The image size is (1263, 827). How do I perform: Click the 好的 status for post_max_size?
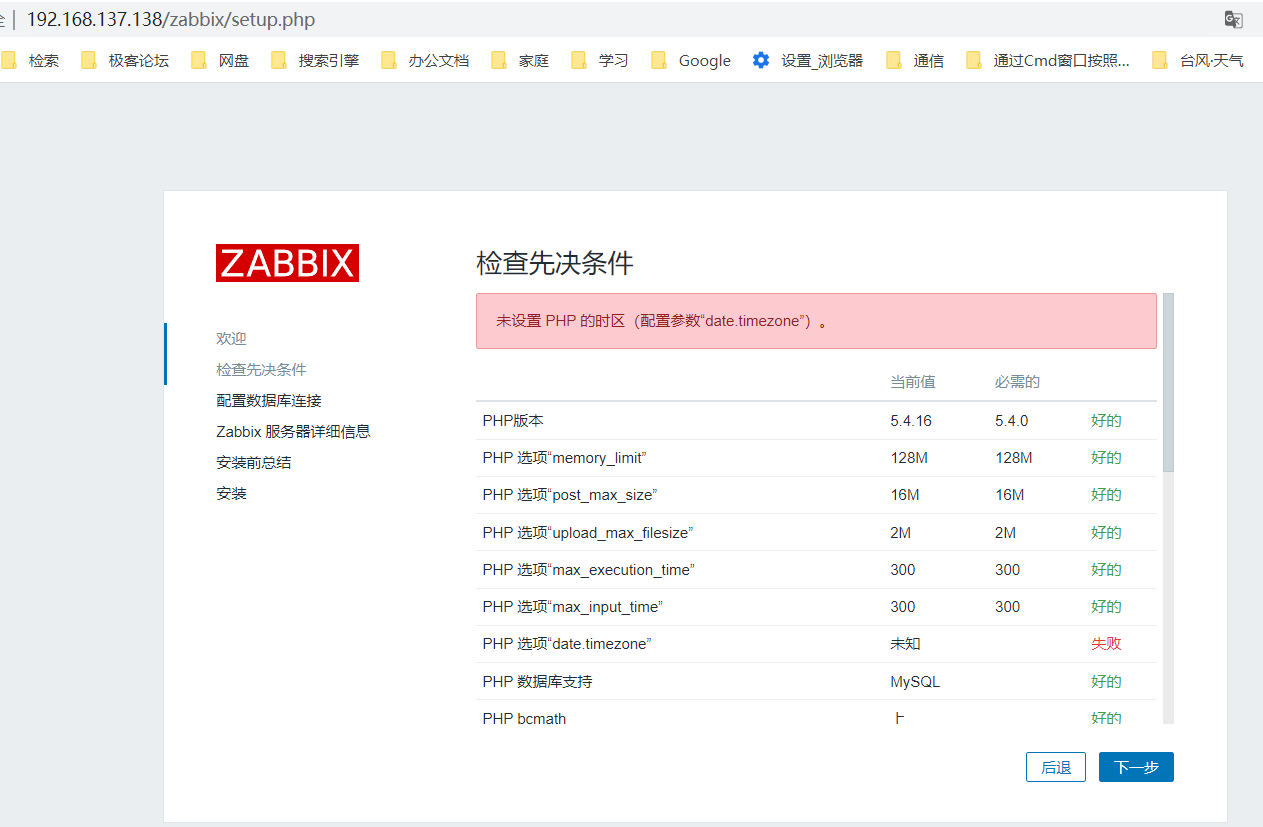pos(1106,495)
